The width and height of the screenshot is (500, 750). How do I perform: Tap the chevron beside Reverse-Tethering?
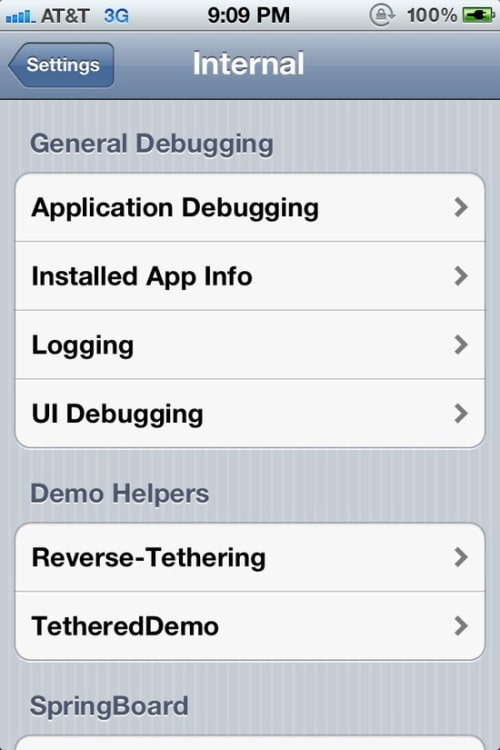[461, 557]
